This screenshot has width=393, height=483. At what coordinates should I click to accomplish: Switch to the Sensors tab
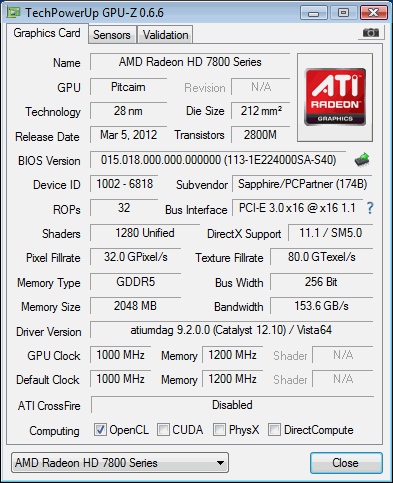112,35
